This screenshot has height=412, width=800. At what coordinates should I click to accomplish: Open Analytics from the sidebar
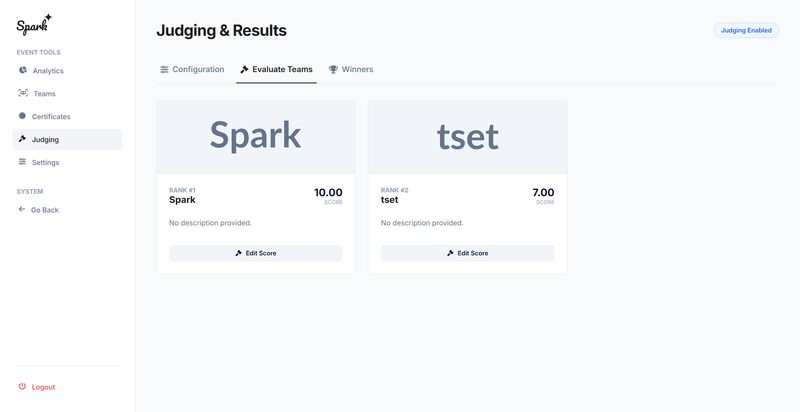[48, 71]
